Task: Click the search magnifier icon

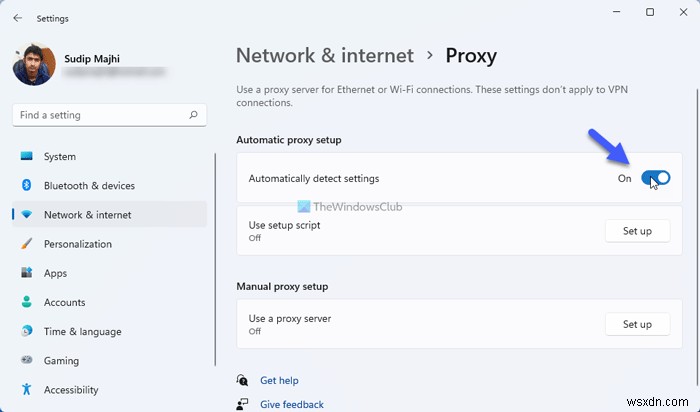Action: tap(193, 115)
